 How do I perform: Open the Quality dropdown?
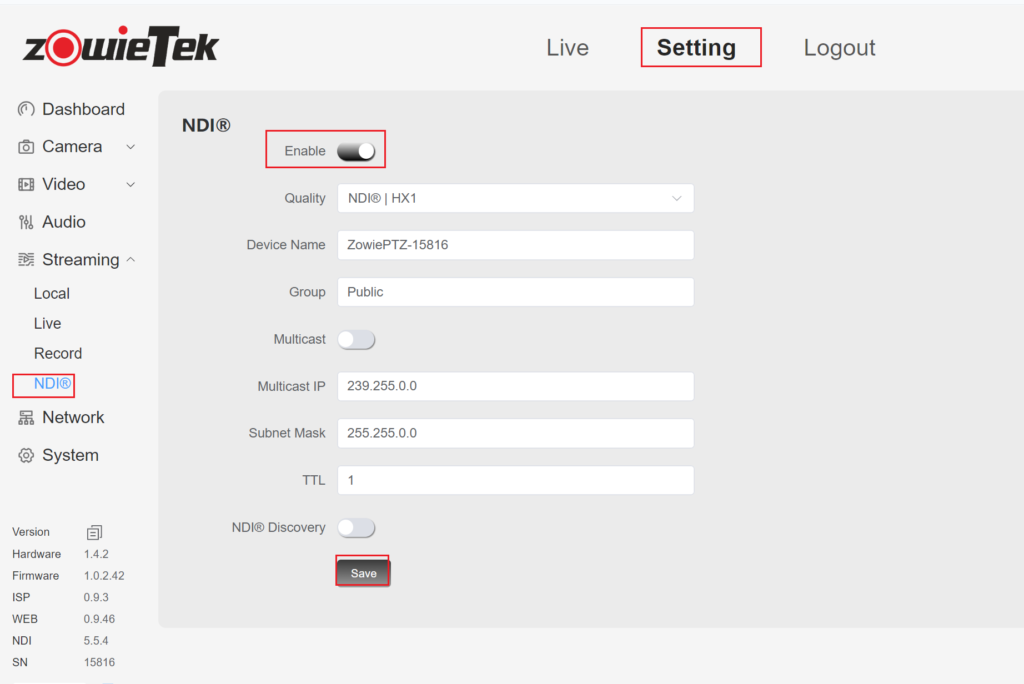tap(515, 198)
